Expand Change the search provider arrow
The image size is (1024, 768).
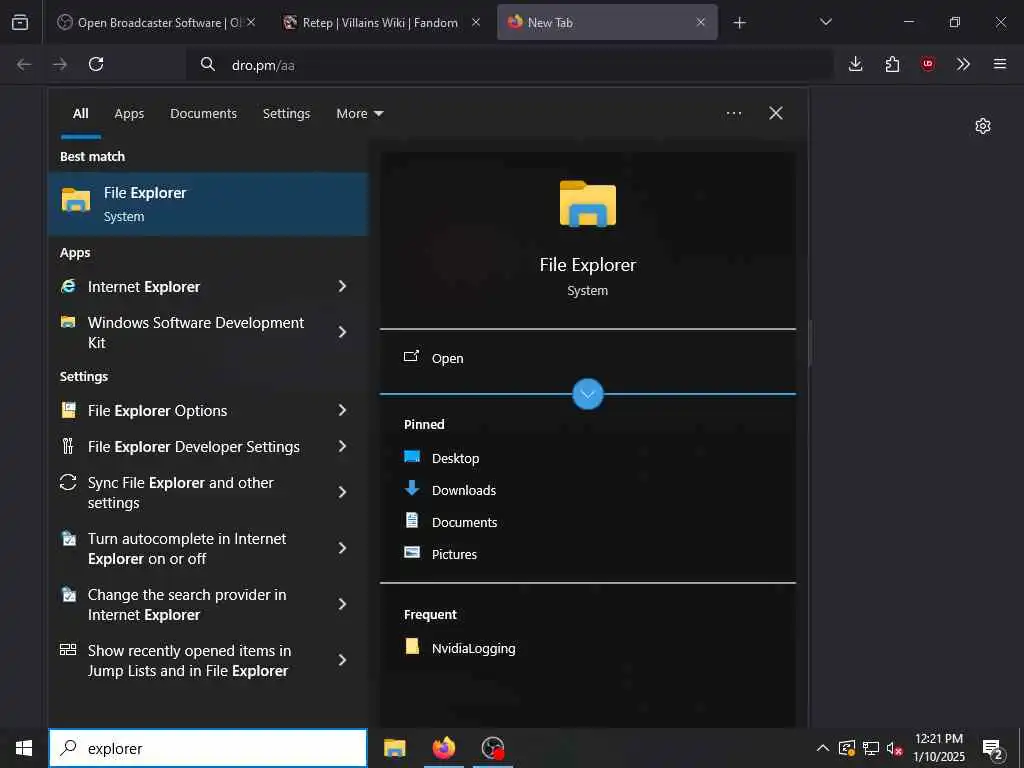pos(342,604)
